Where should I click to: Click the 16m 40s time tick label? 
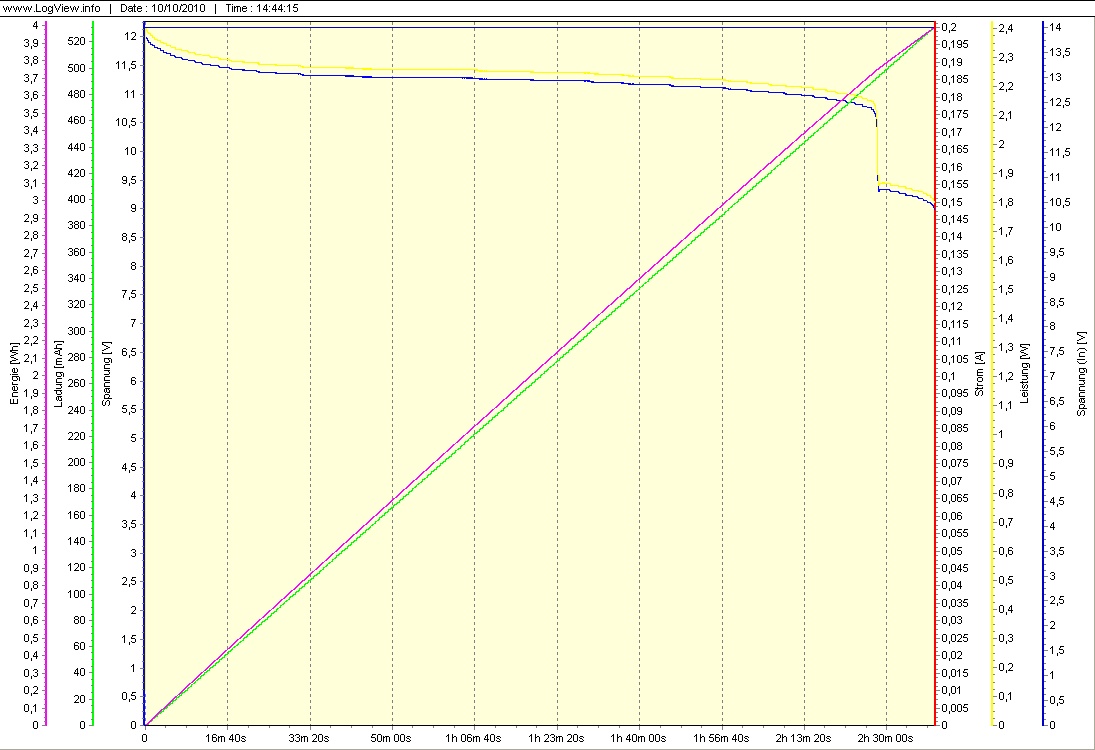point(226,738)
